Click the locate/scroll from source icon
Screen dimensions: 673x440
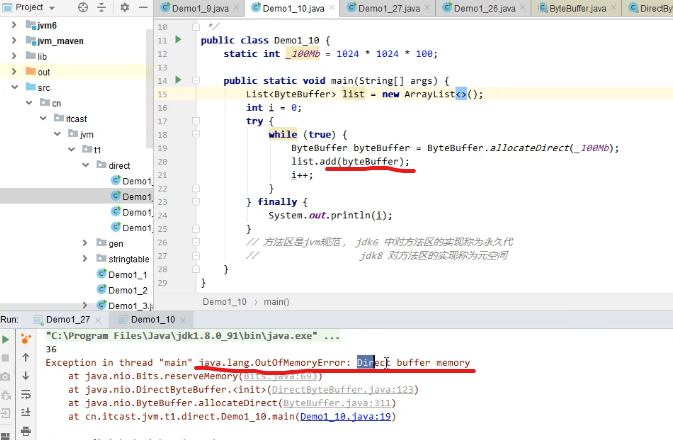point(83,7)
